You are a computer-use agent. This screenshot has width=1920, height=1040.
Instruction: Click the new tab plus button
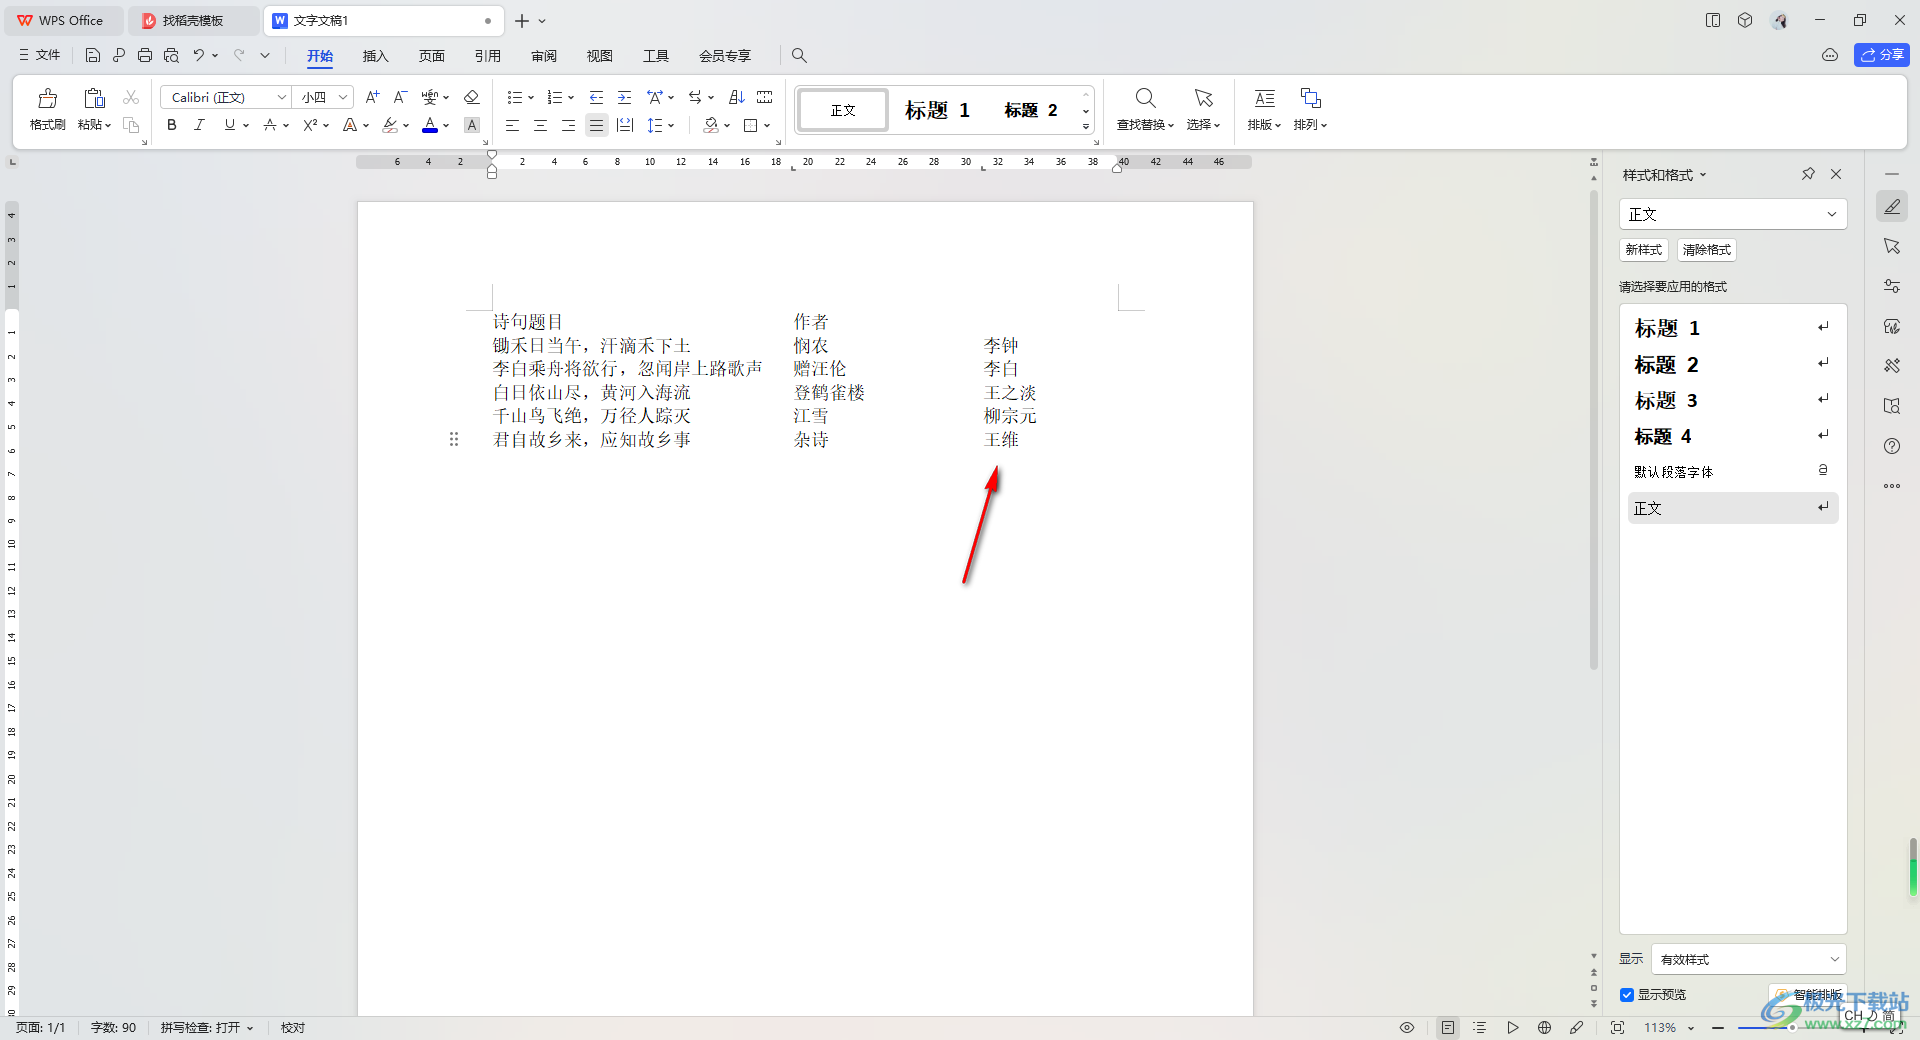522,20
